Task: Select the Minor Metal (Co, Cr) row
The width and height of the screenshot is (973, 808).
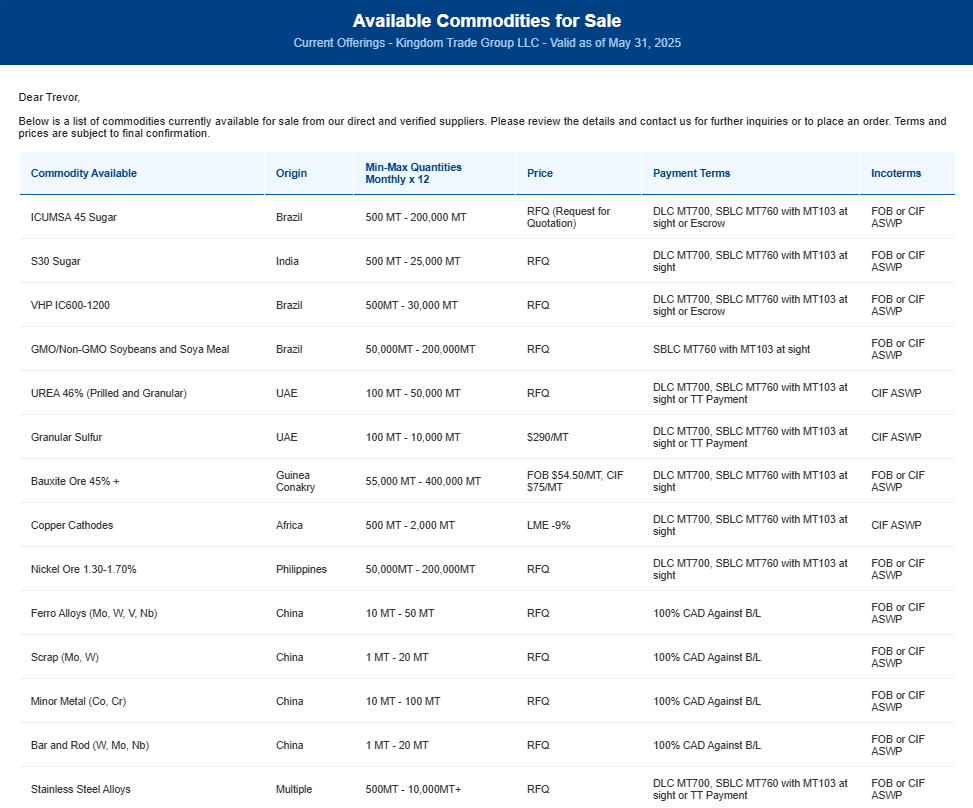Action: pos(79,701)
